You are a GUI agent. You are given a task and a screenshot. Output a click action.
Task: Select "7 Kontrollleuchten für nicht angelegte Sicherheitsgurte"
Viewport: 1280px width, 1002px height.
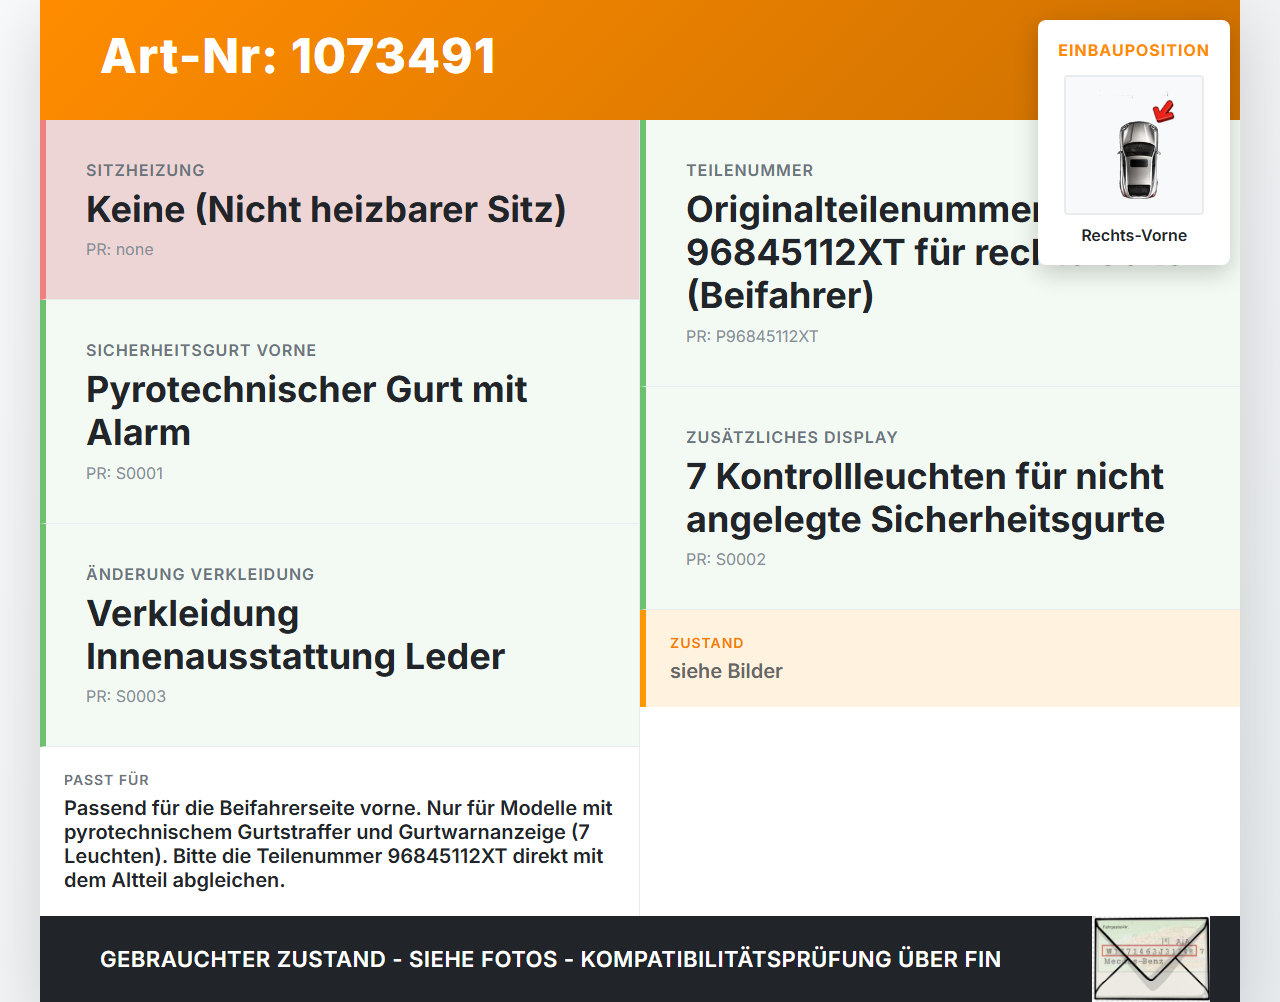[925, 498]
